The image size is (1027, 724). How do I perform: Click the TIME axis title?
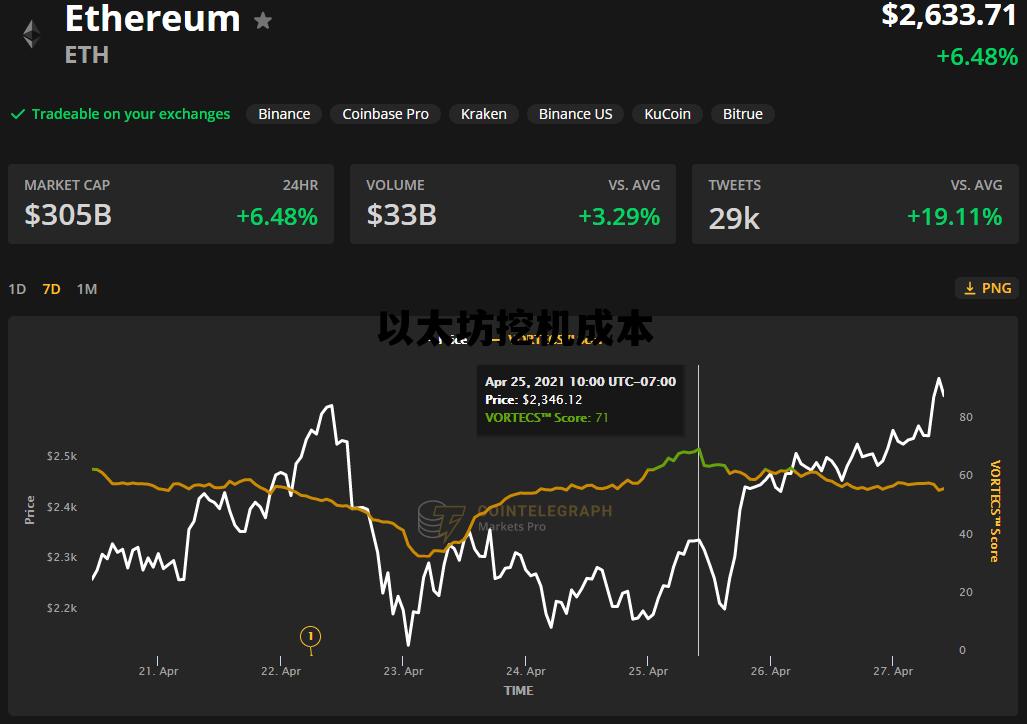click(518, 691)
